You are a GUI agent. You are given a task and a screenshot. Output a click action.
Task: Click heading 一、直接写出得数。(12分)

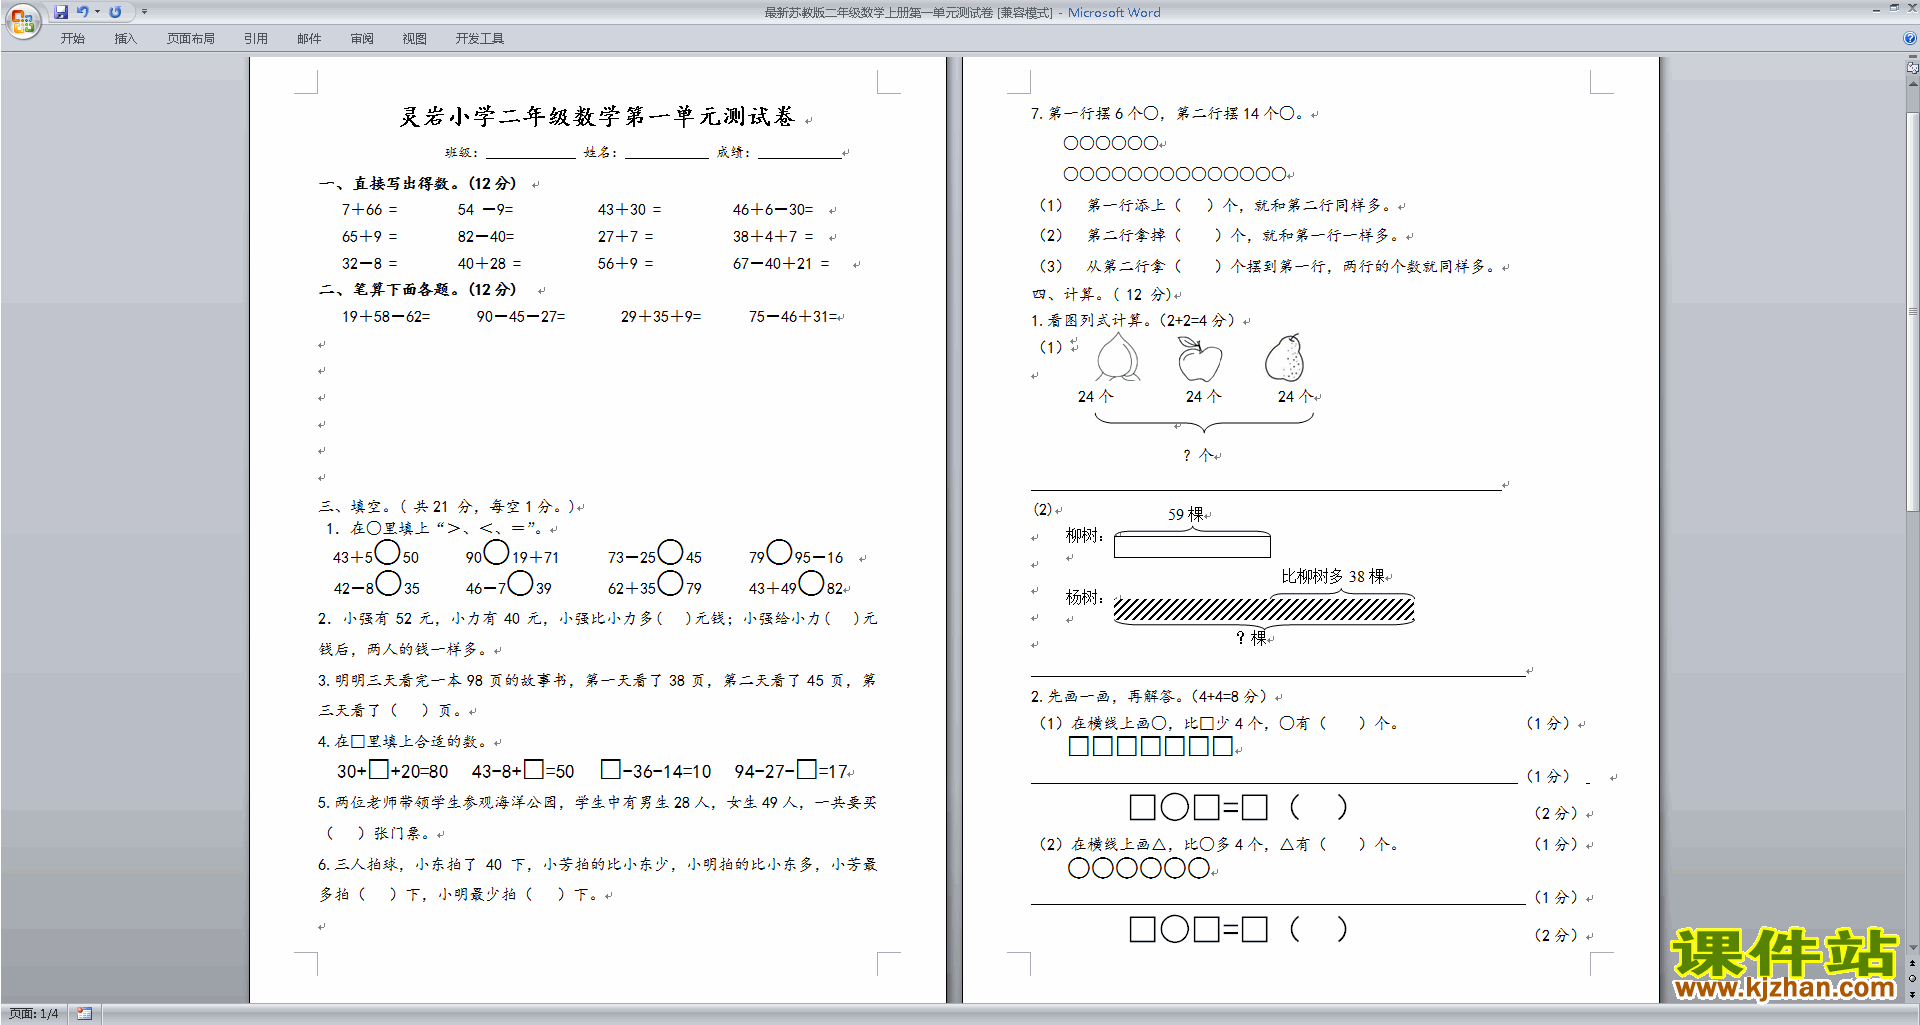click(418, 184)
